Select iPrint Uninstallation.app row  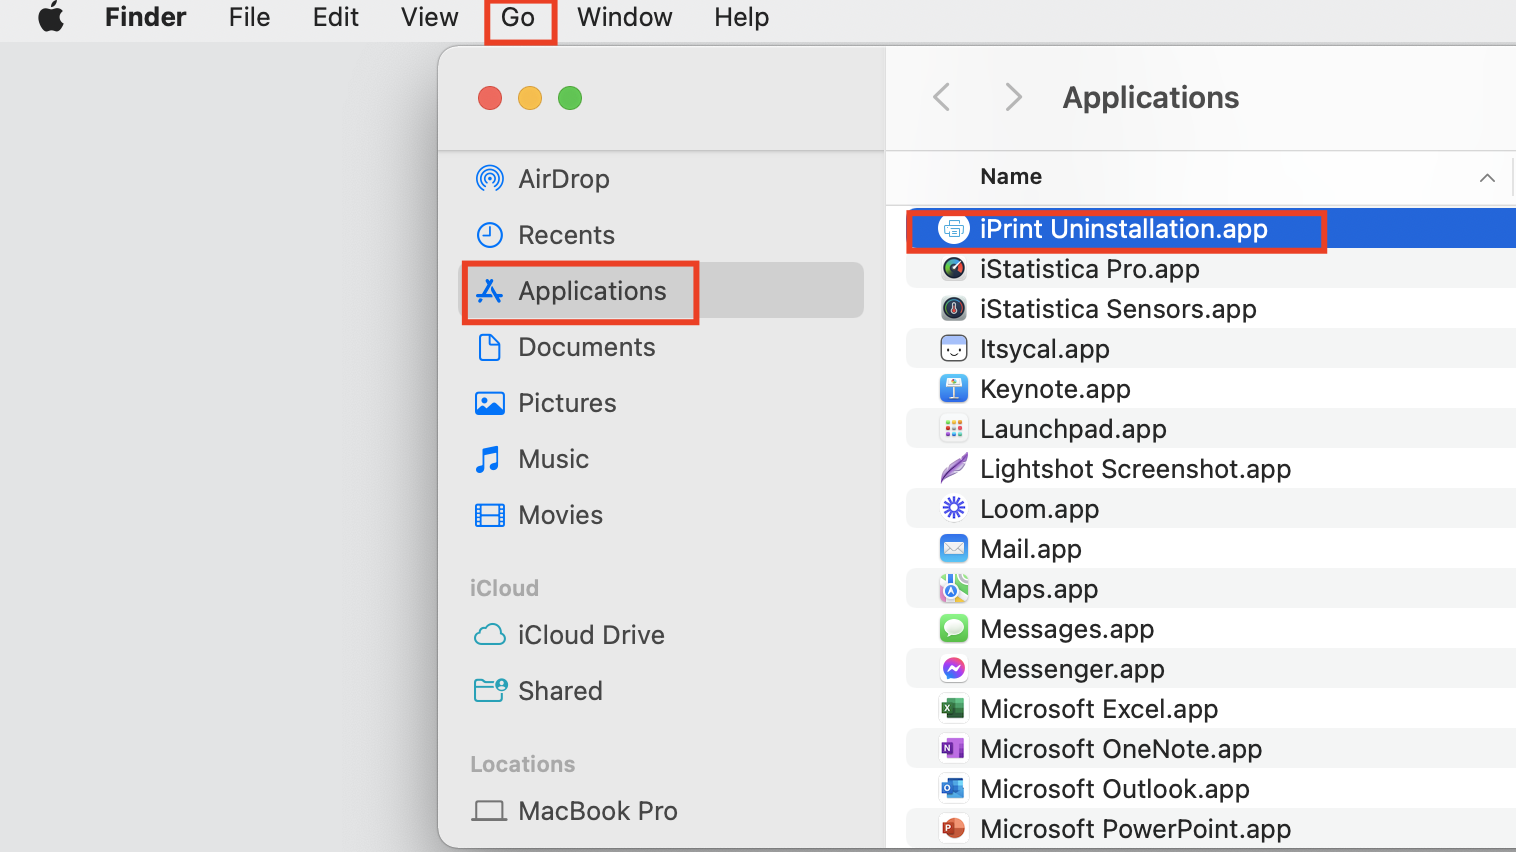pyautogui.click(x=1211, y=229)
